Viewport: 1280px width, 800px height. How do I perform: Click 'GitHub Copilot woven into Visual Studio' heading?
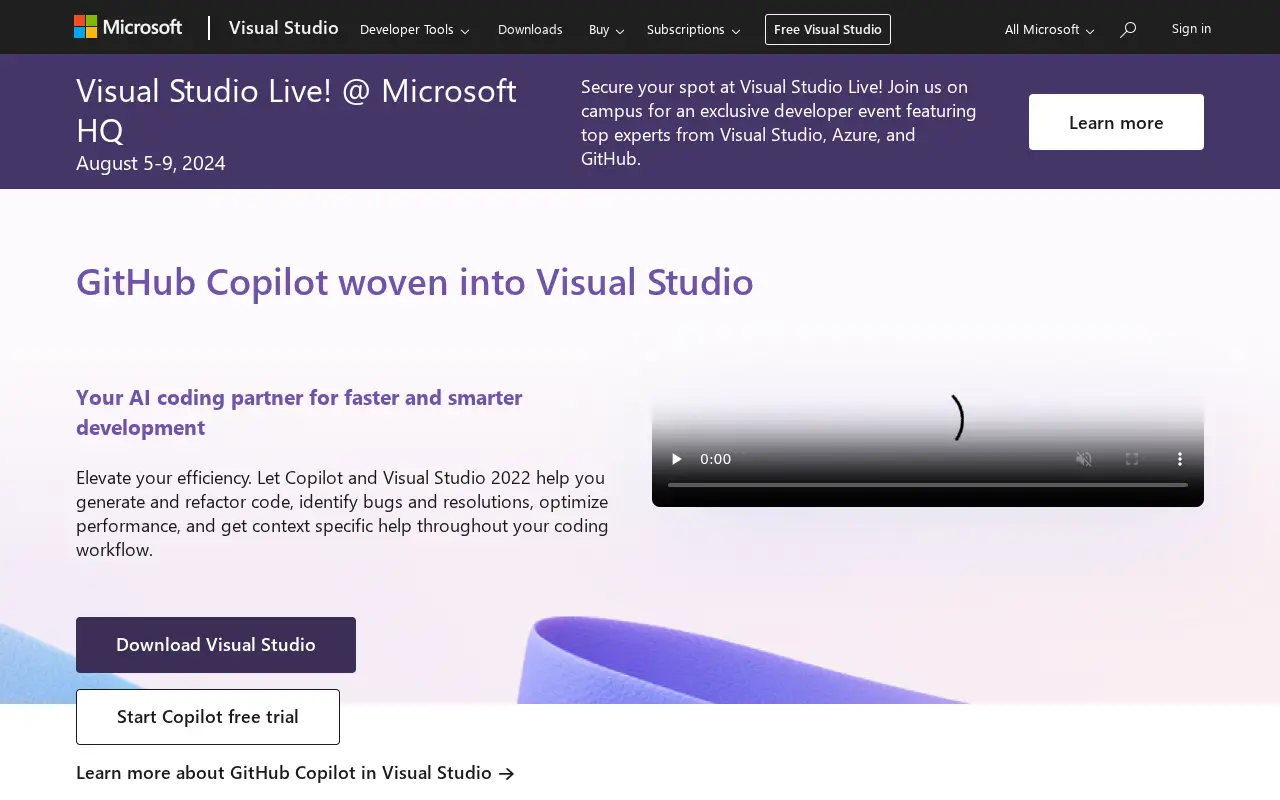415,281
